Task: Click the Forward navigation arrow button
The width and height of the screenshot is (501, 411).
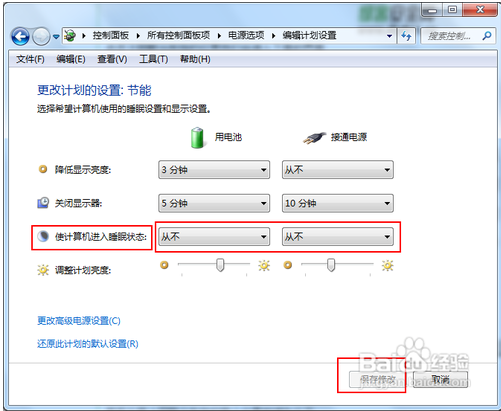Action: pyautogui.click(x=41, y=36)
